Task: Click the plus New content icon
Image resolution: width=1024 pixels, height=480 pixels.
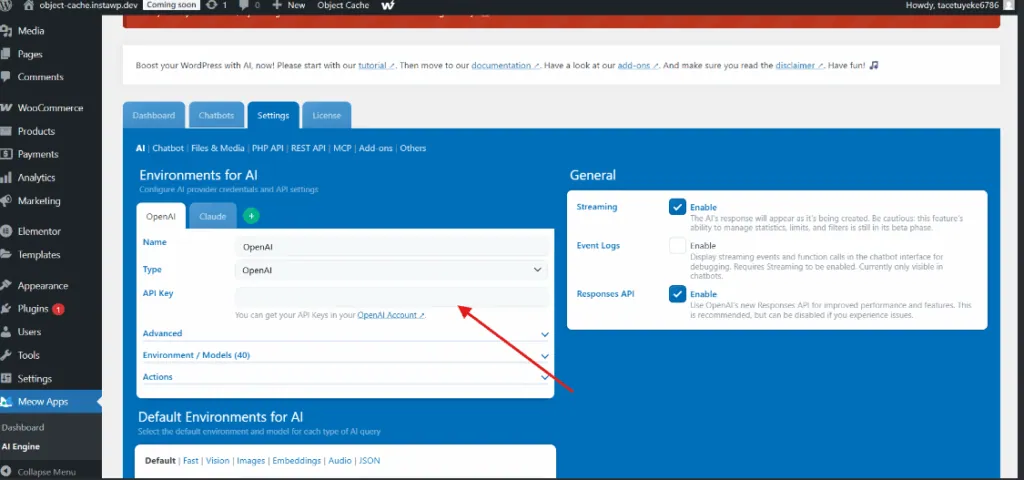Action: 277,5
